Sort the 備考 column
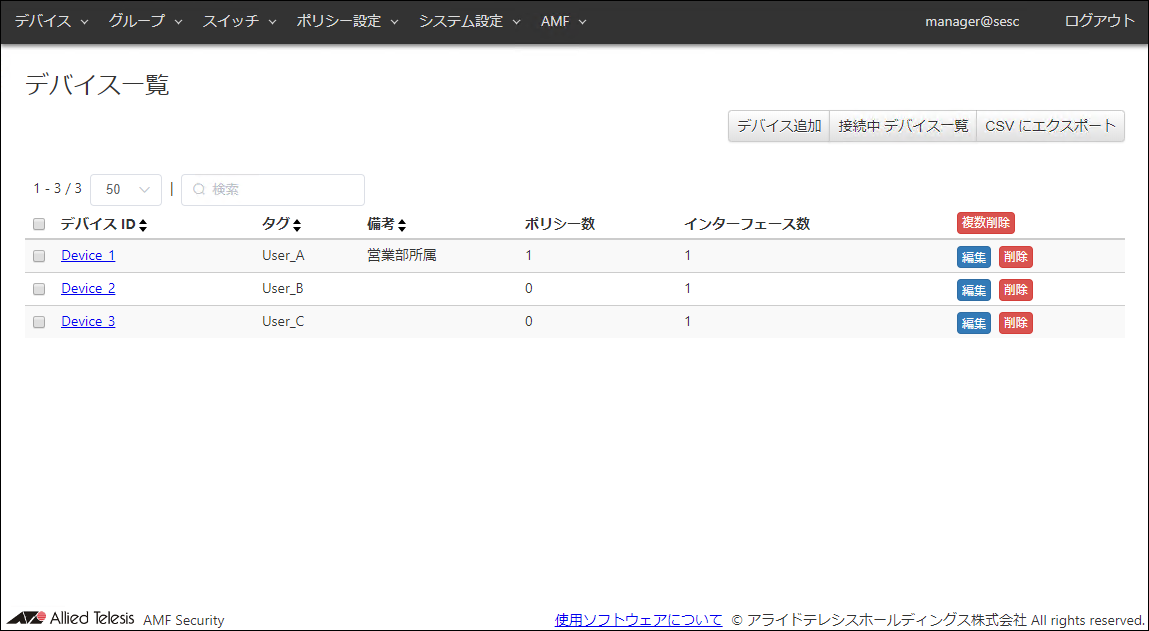 [x=401, y=225]
